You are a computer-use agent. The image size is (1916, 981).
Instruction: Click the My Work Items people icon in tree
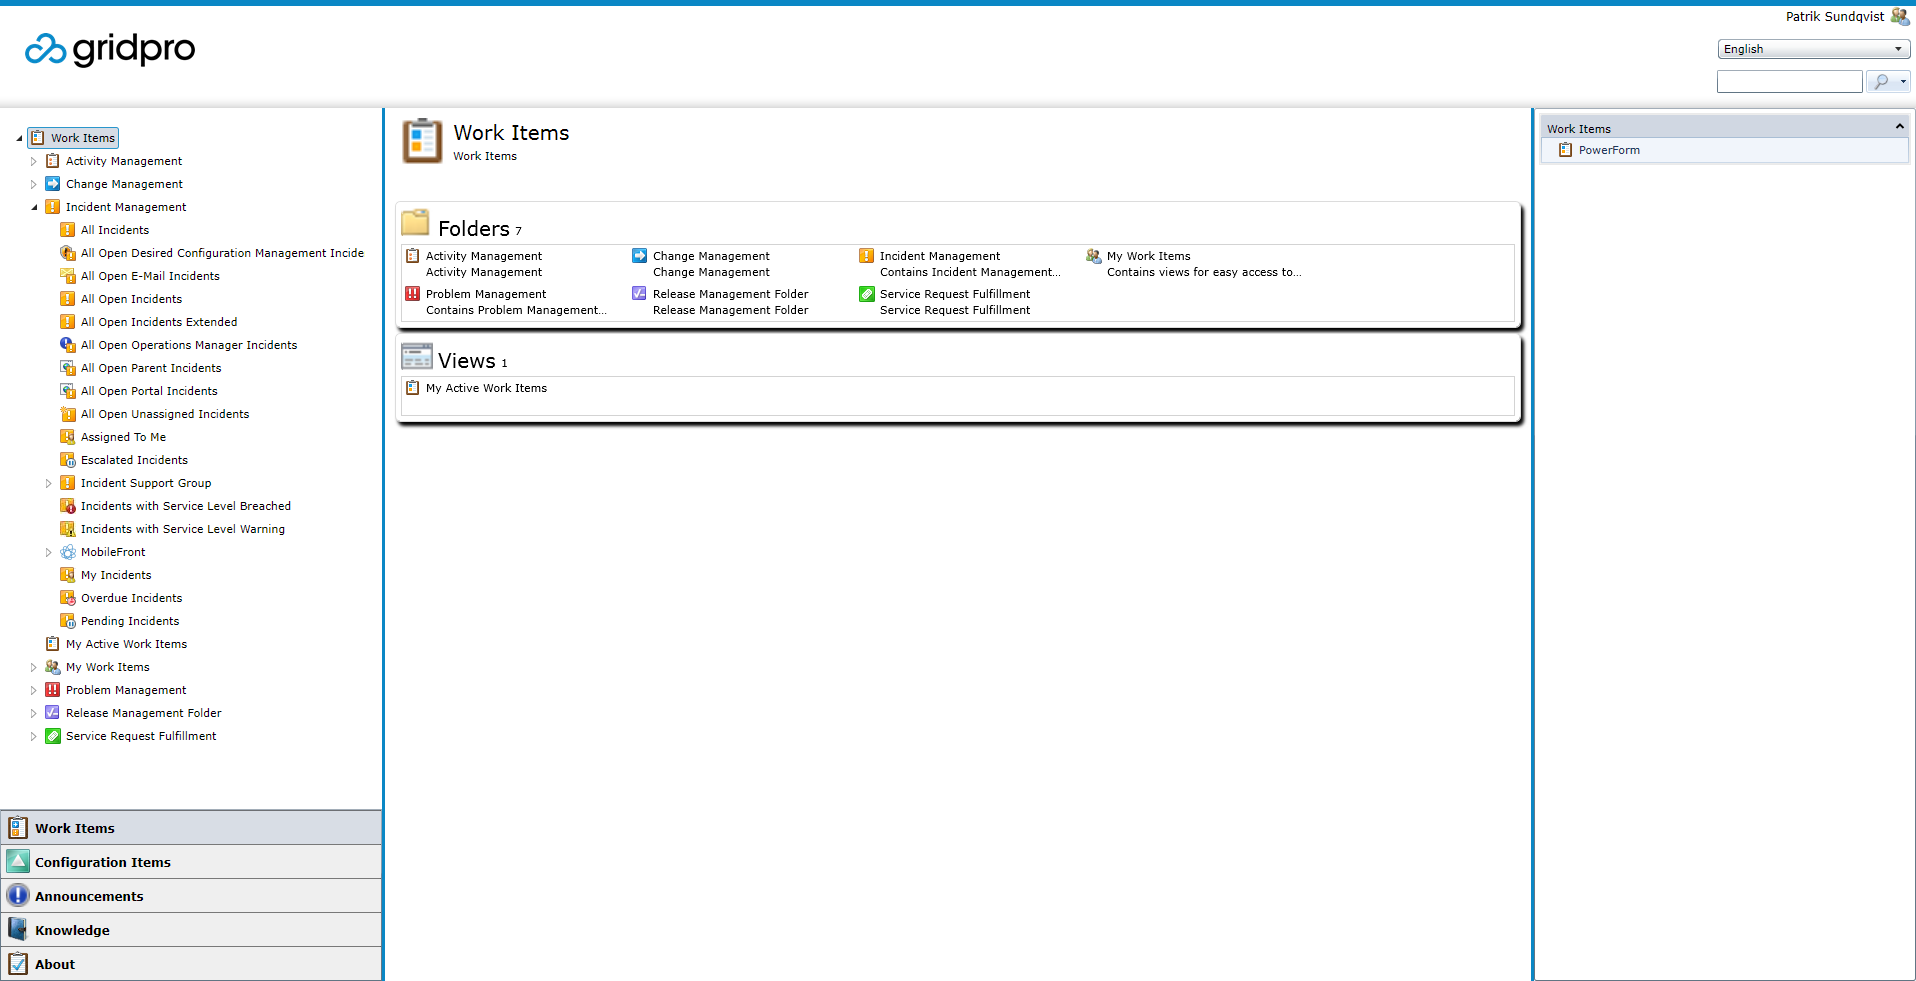(53, 667)
